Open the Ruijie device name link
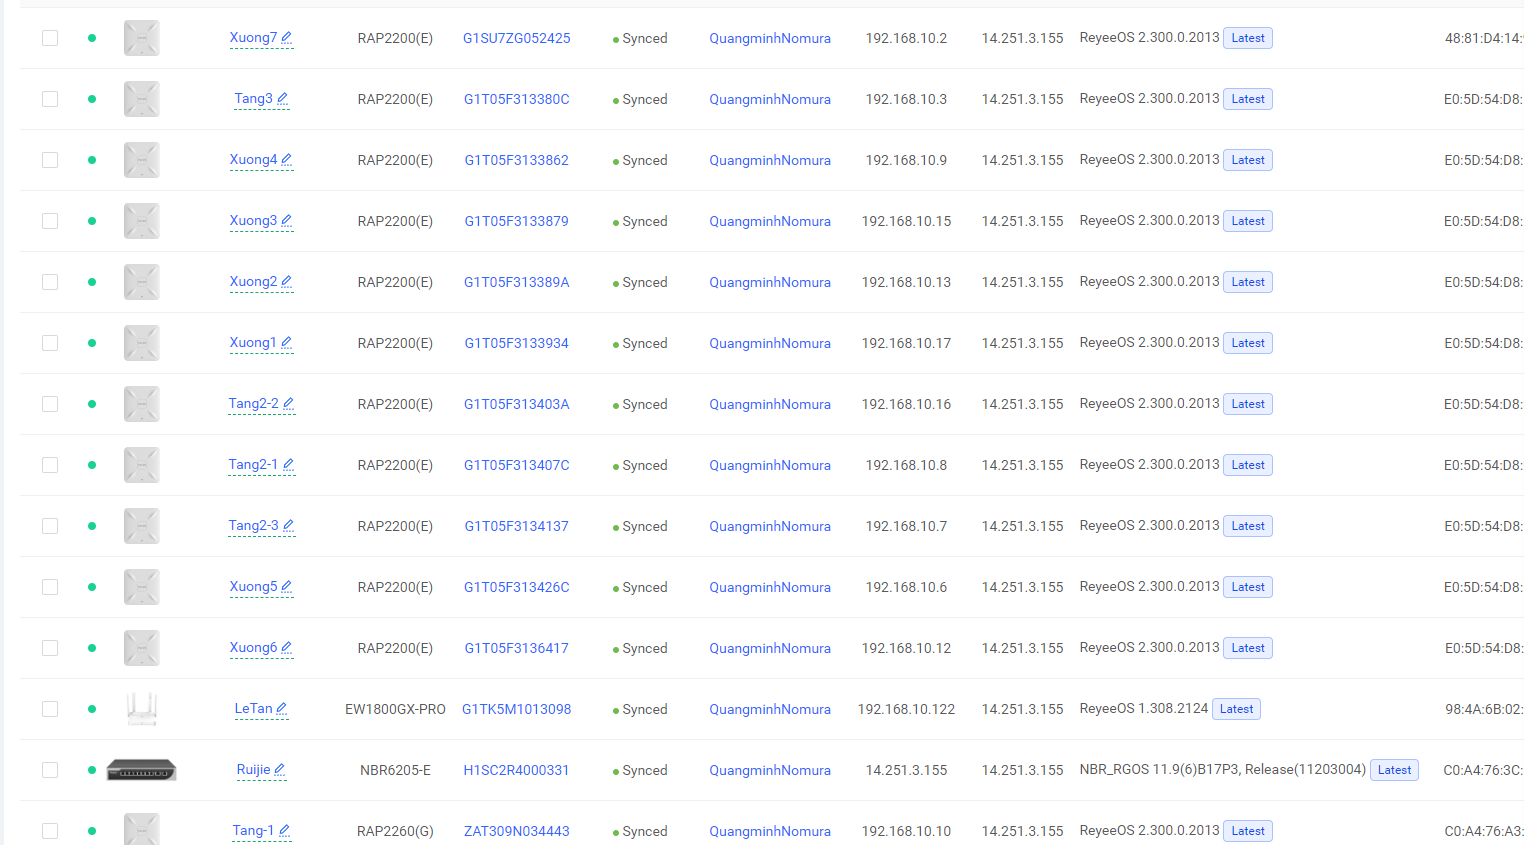Screen dimensions: 1524x845 coord(253,770)
